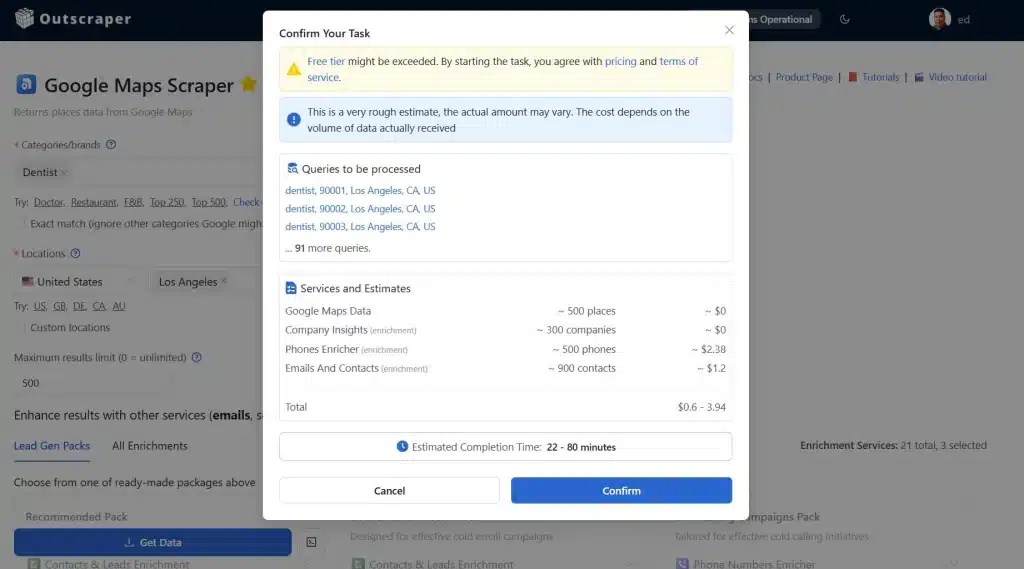Click the Services and Estimates icon
This screenshot has height=569, width=1024.
click(291, 288)
